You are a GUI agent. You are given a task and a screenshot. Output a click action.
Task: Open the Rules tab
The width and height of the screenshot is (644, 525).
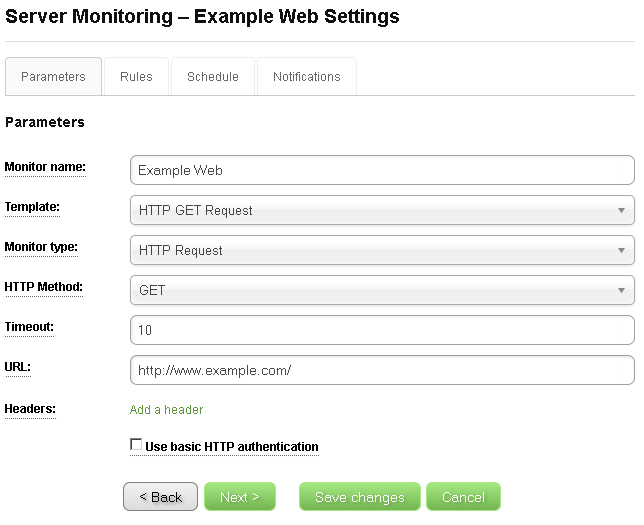pos(136,77)
